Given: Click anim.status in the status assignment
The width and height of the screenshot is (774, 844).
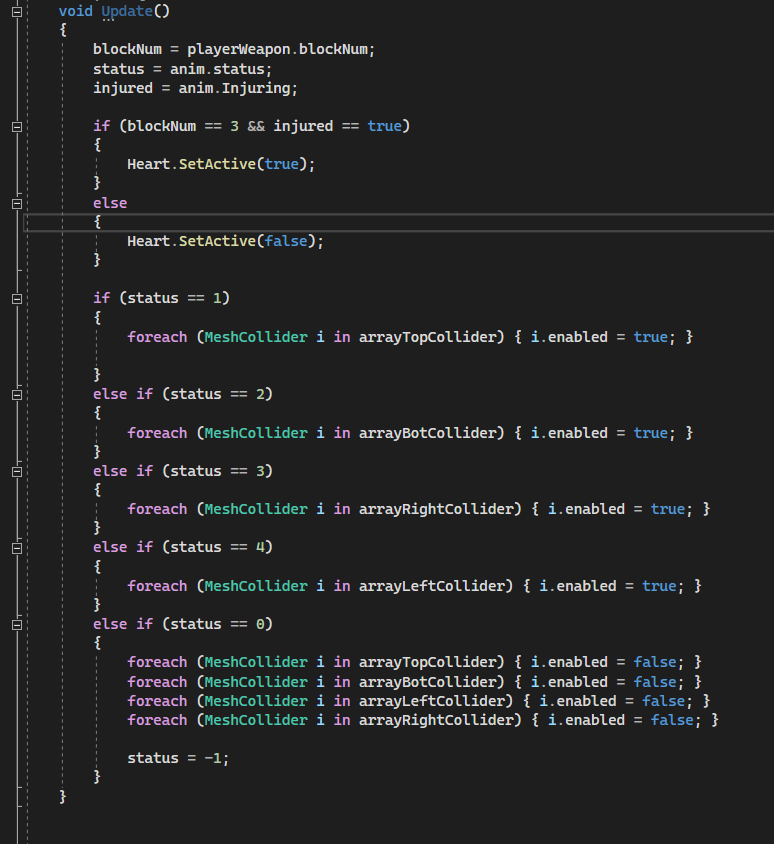Looking at the screenshot, I should [217, 69].
